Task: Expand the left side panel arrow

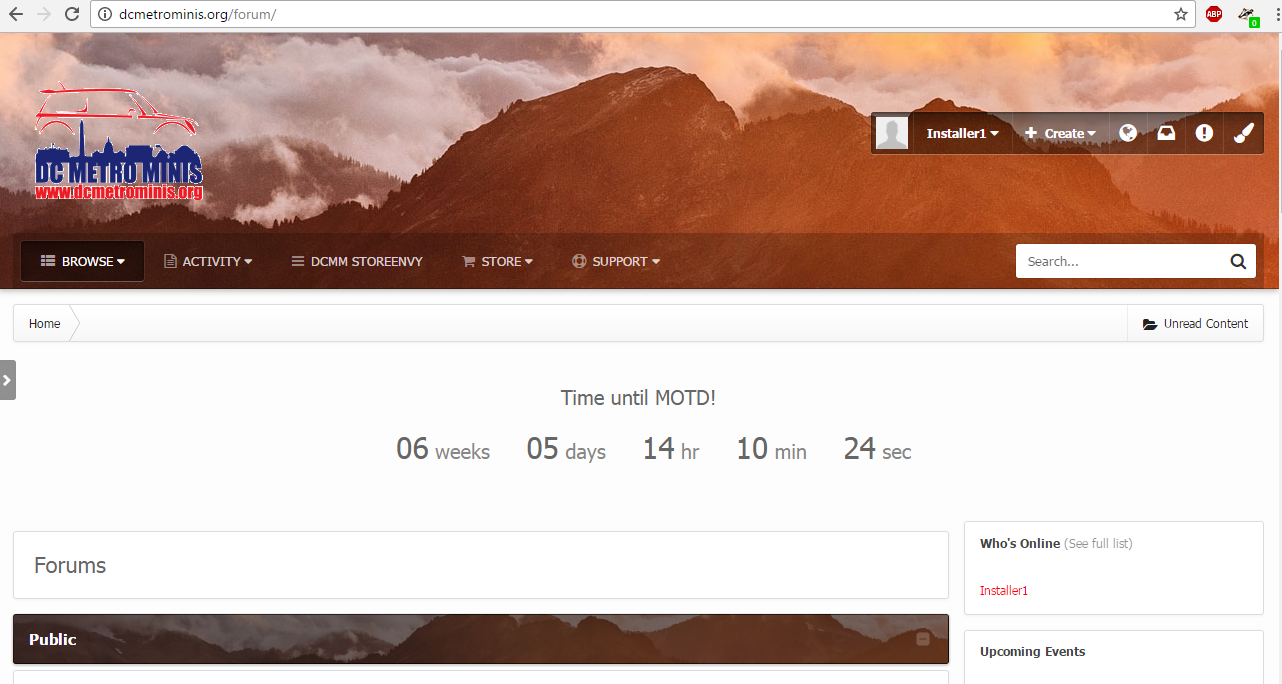Action: click(x=7, y=380)
